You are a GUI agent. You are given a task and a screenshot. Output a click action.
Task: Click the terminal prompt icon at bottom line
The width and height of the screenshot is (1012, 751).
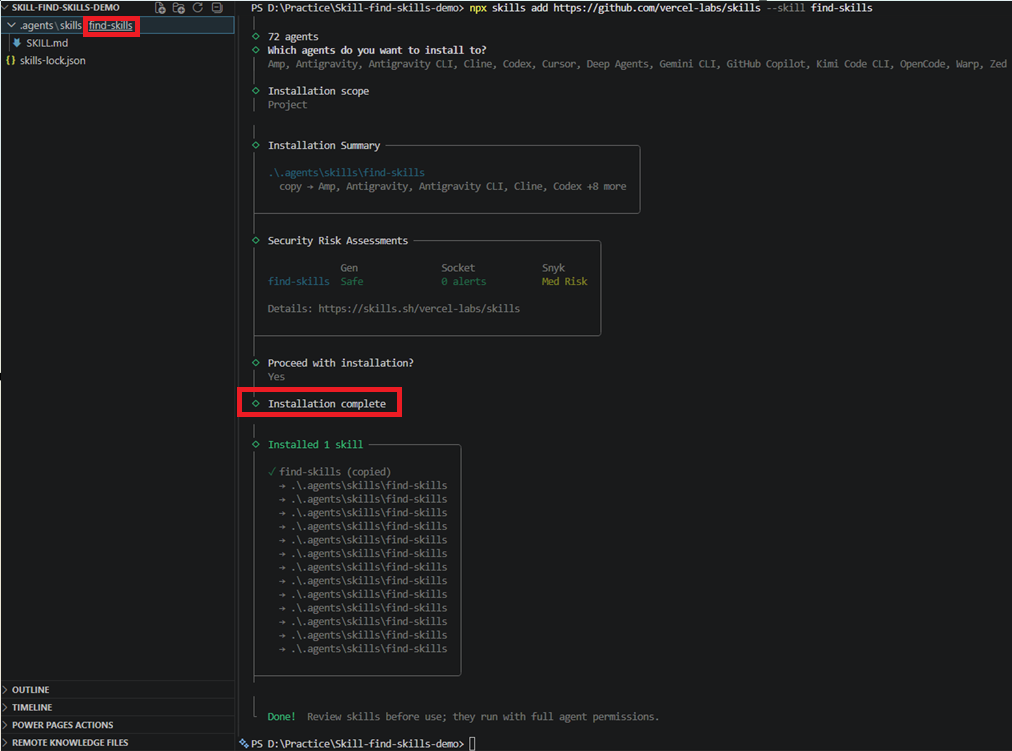coord(243,743)
